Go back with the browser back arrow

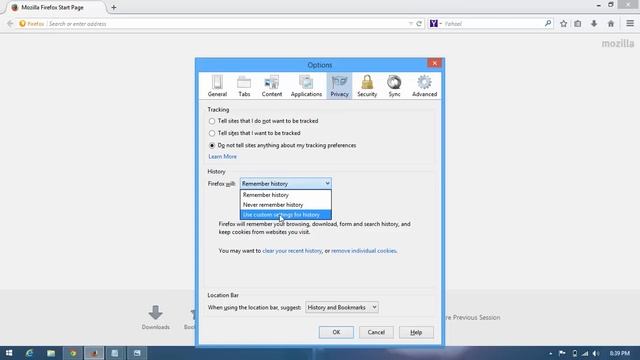tap(10, 24)
